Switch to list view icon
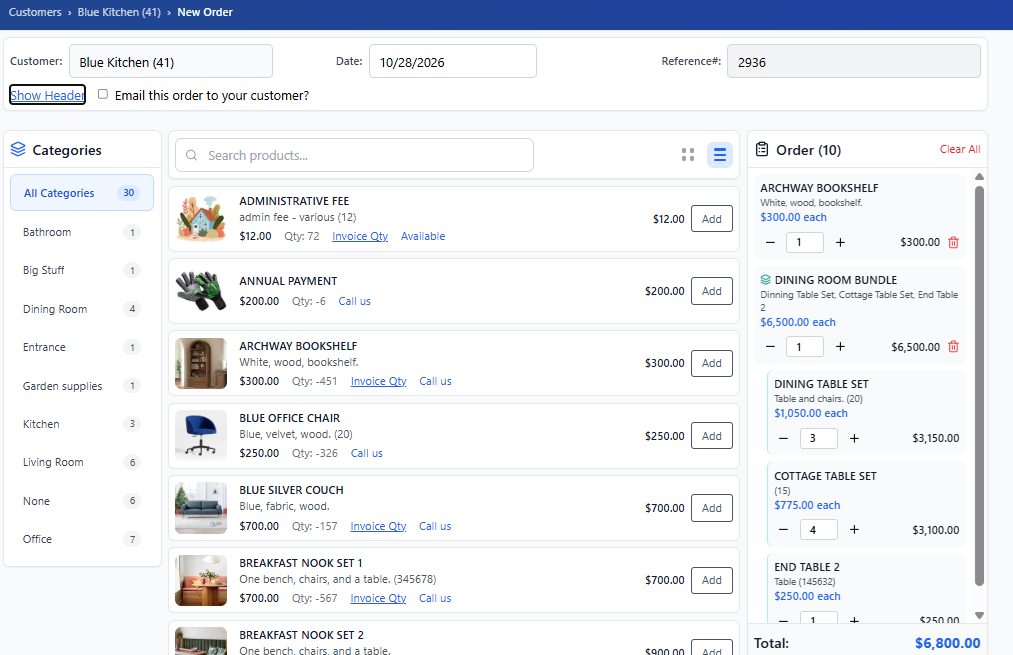This screenshot has width=1013, height=655. [720, 155]
